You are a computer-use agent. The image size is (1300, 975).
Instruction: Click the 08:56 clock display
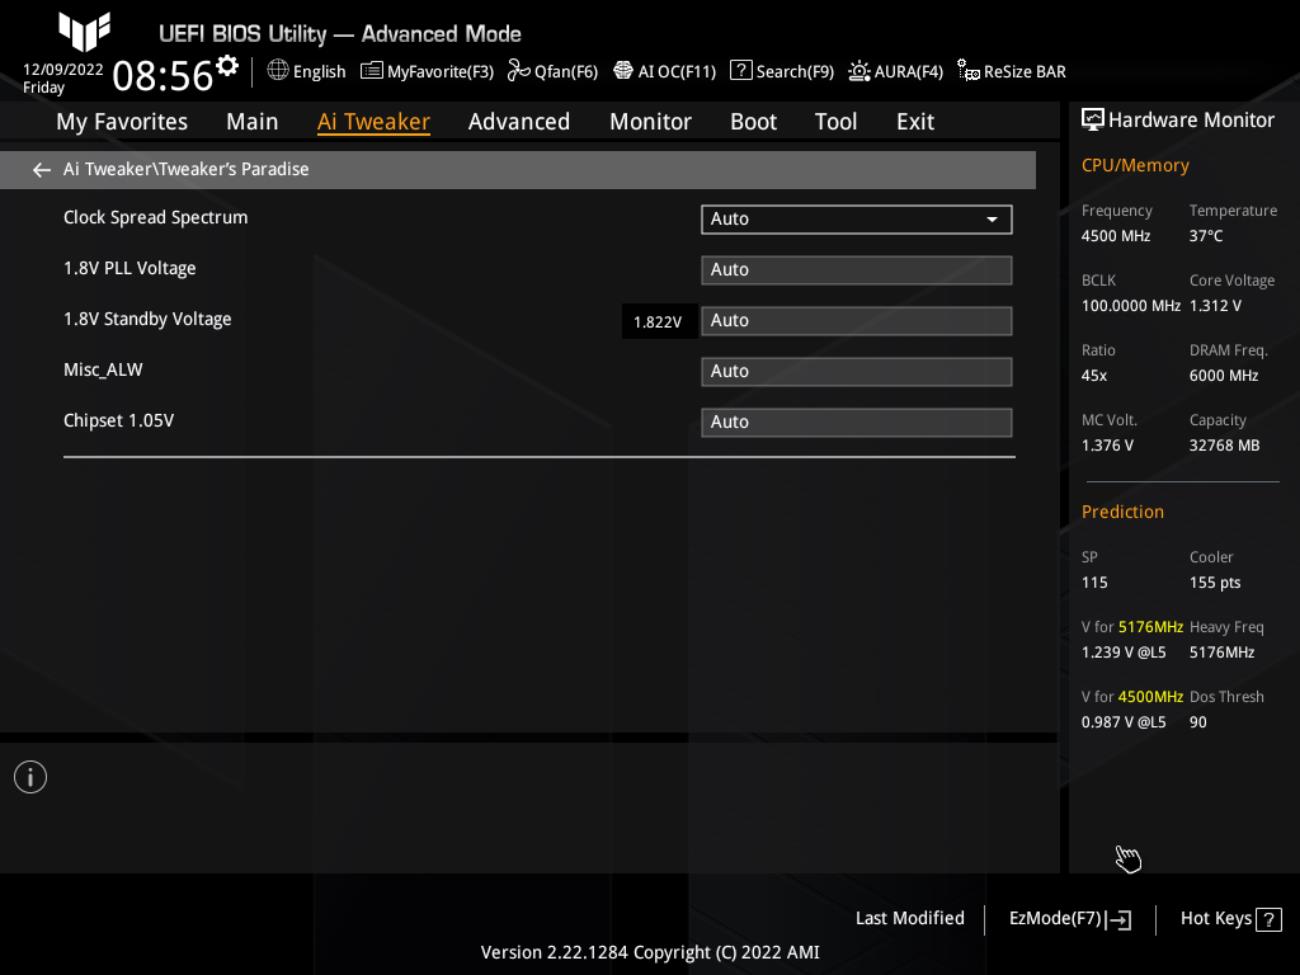(163, 76)
